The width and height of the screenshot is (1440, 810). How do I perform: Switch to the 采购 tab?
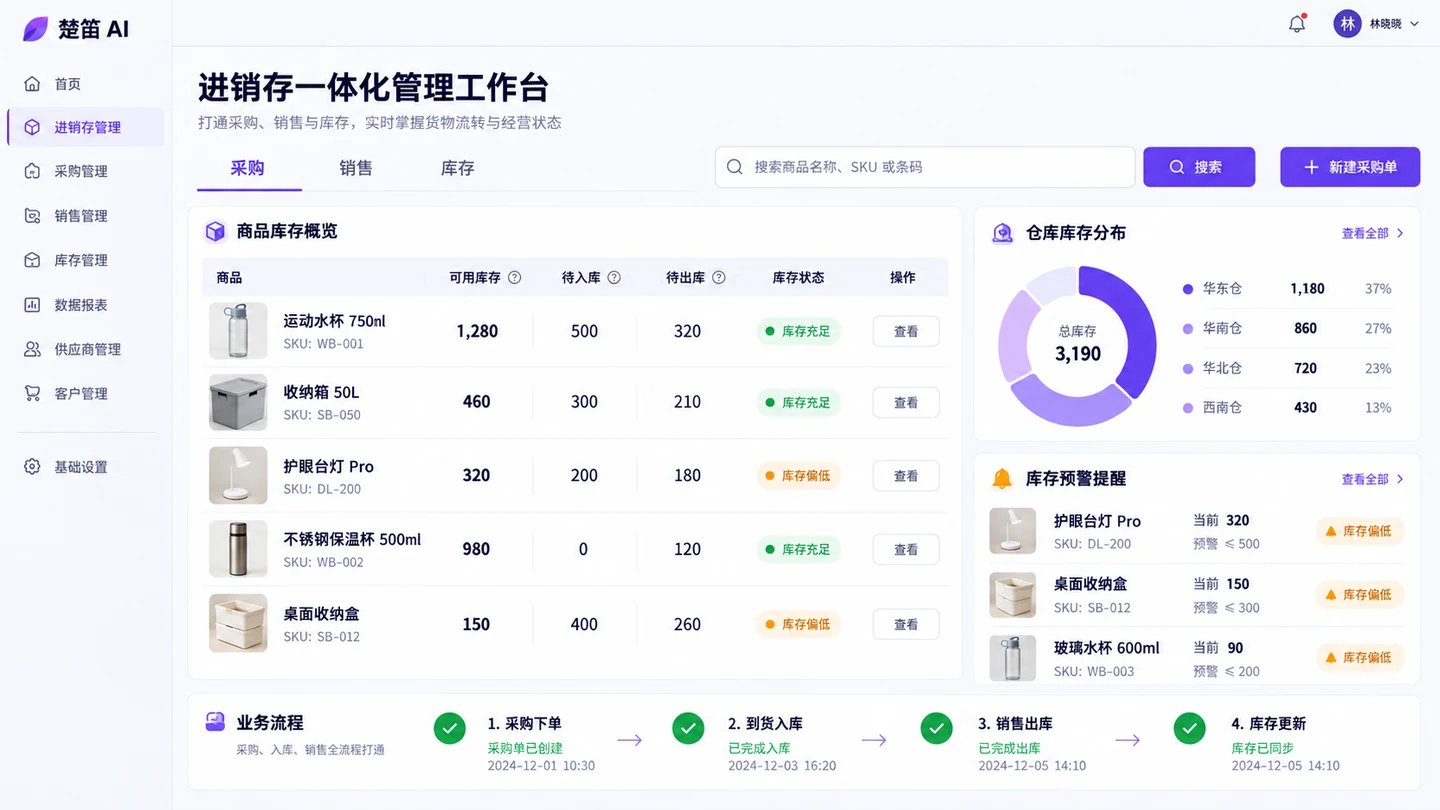(248, 168)
